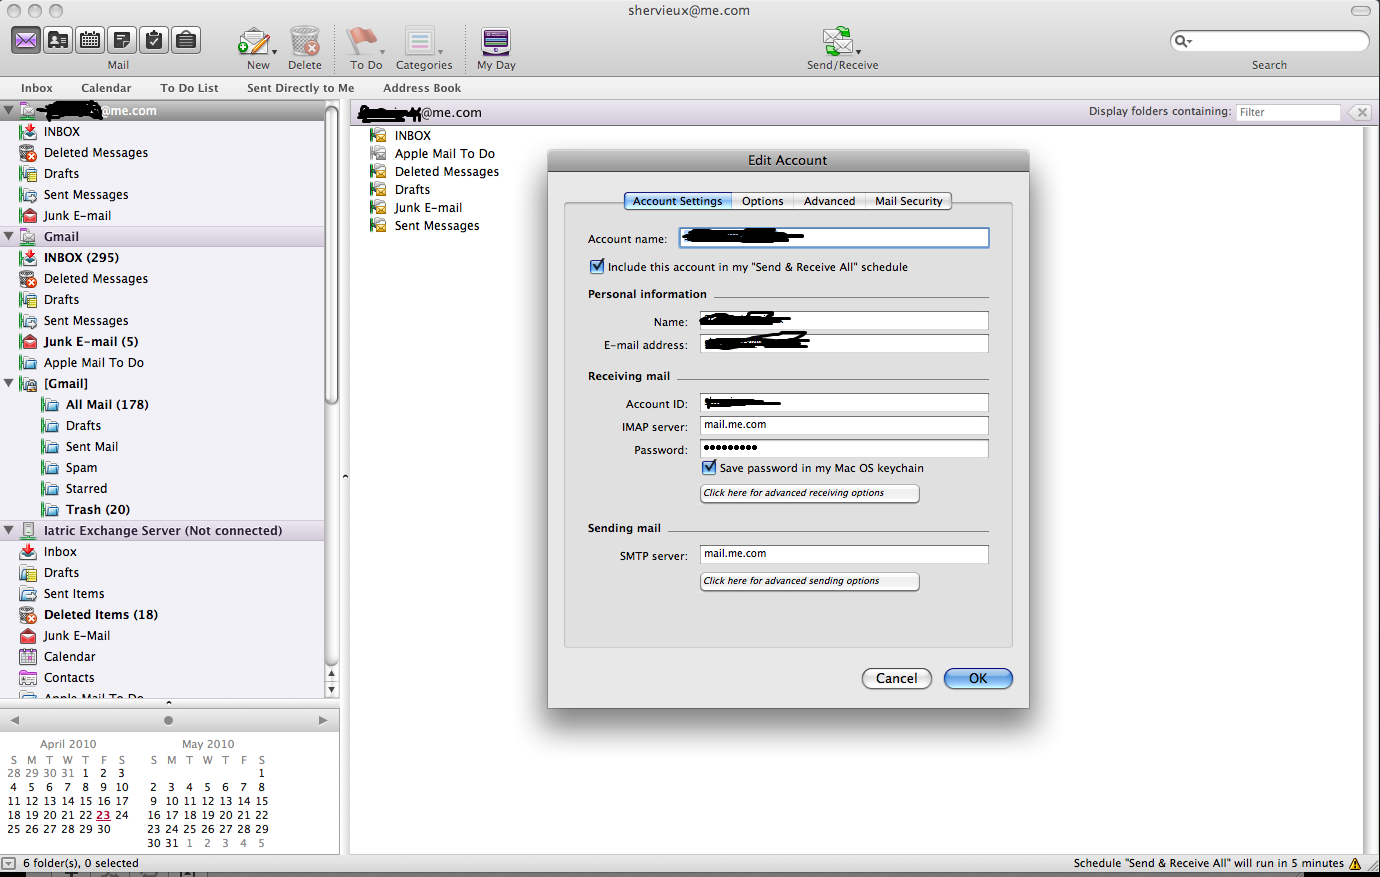Click the warning icon in the status bar
The width and height of the screenshot is (1380, 877).
[1355, 863]
